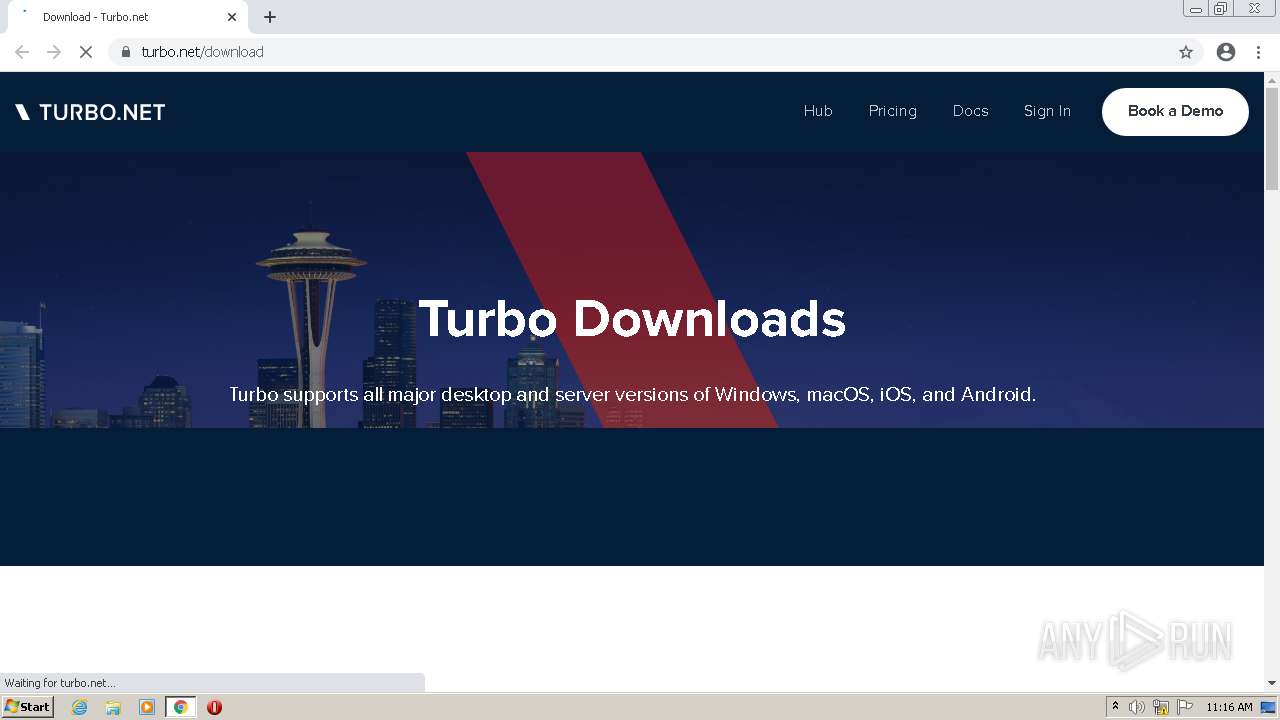The image size is (1280, 720).
Task: Open Chrome's three-dot menu
Action: [1259, 52]
